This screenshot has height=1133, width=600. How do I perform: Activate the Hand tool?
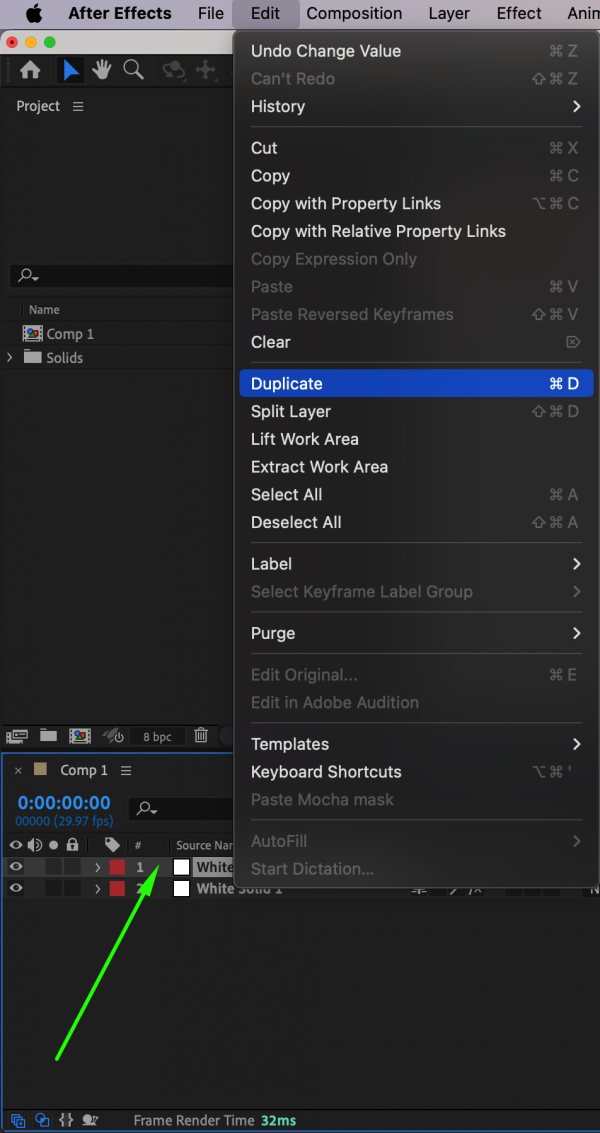[102, 71]
